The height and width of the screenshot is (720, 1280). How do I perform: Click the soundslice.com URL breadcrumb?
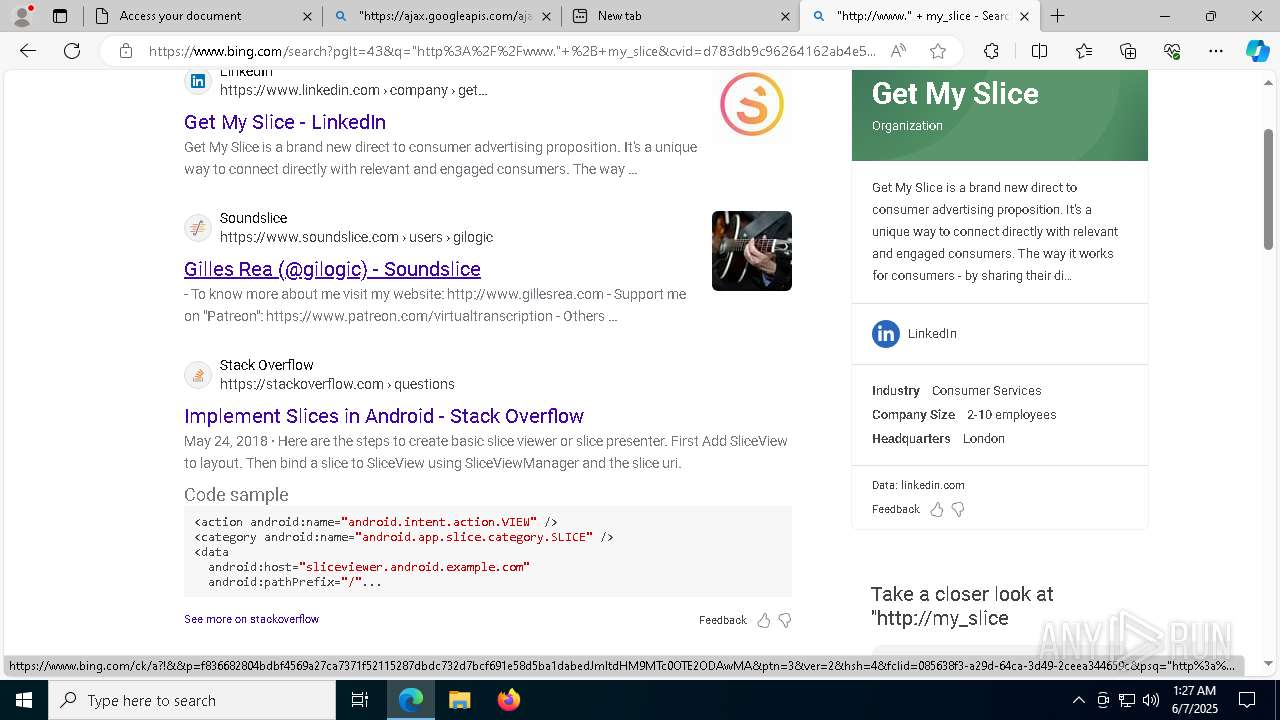tap(356, 237)
